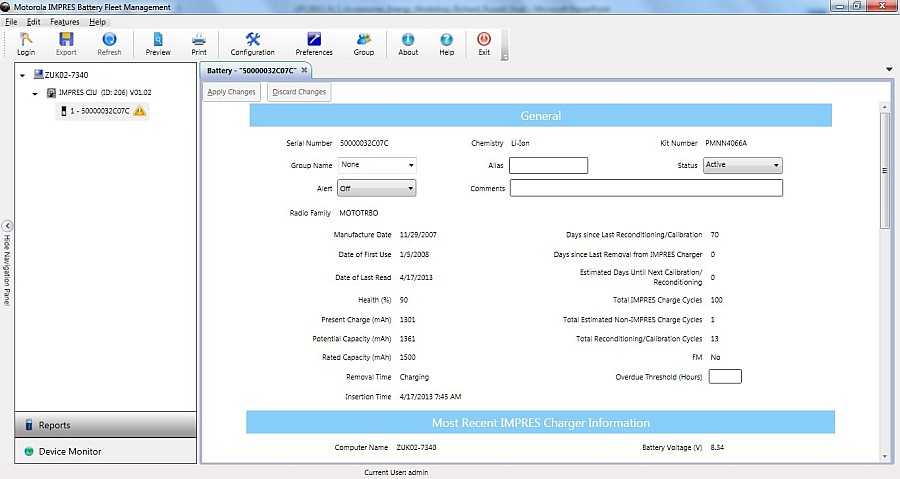This screenshot has height=479, width=900.
Task: Click the vertical scrollbar thumb
Action: pyautogui.click(x=885, y=171)
